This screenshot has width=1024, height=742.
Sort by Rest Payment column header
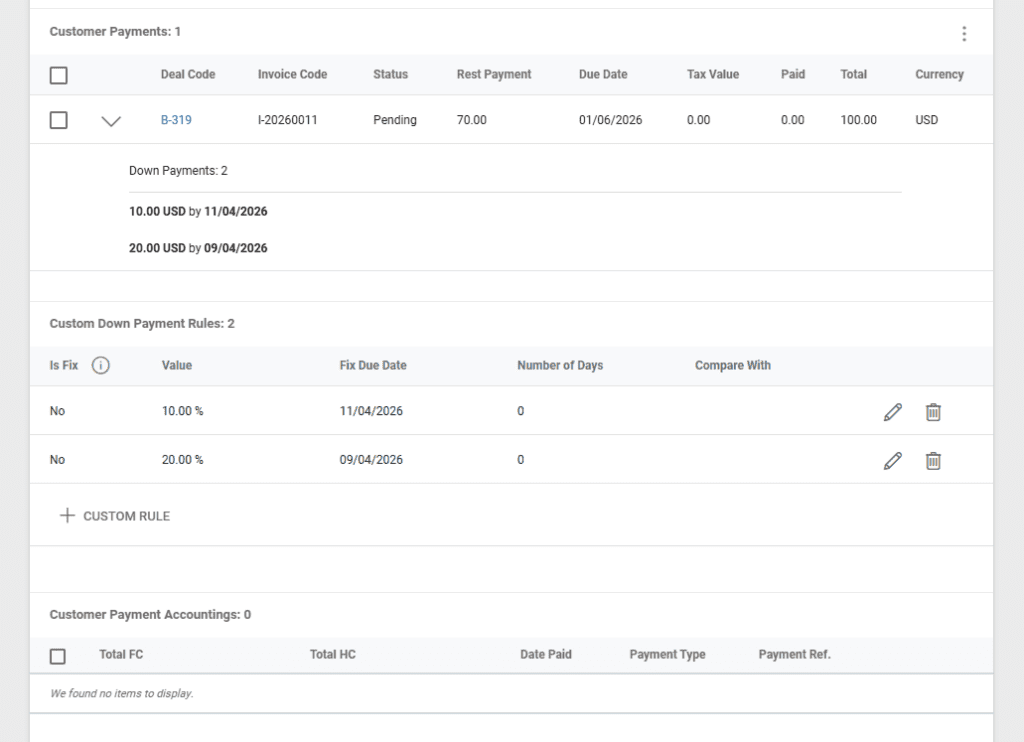(494, 75)
